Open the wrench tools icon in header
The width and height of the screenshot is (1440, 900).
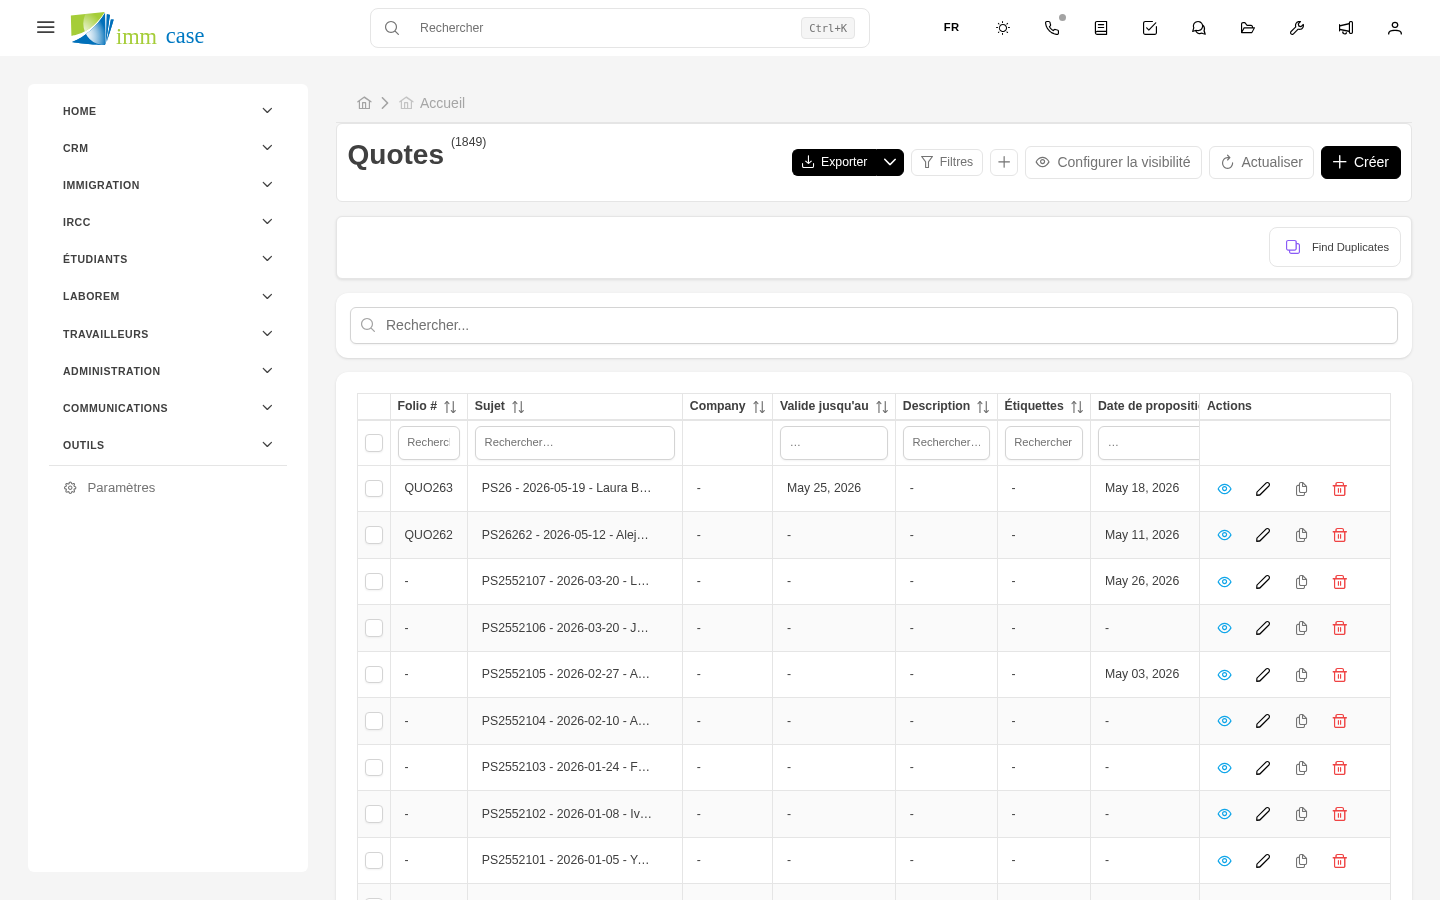[1297, 28]
